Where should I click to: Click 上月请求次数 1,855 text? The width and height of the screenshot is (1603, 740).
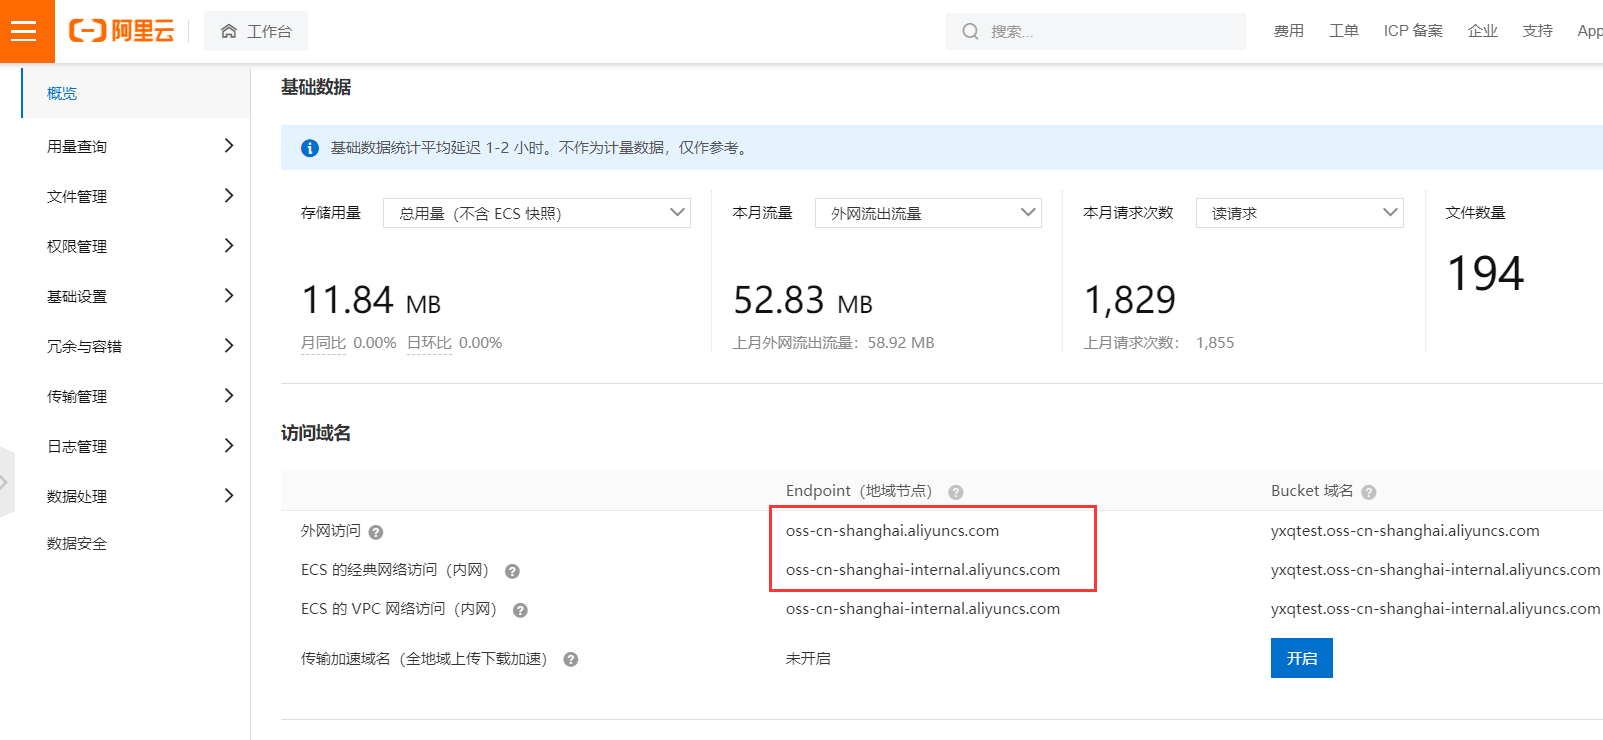coord(1159,343)
